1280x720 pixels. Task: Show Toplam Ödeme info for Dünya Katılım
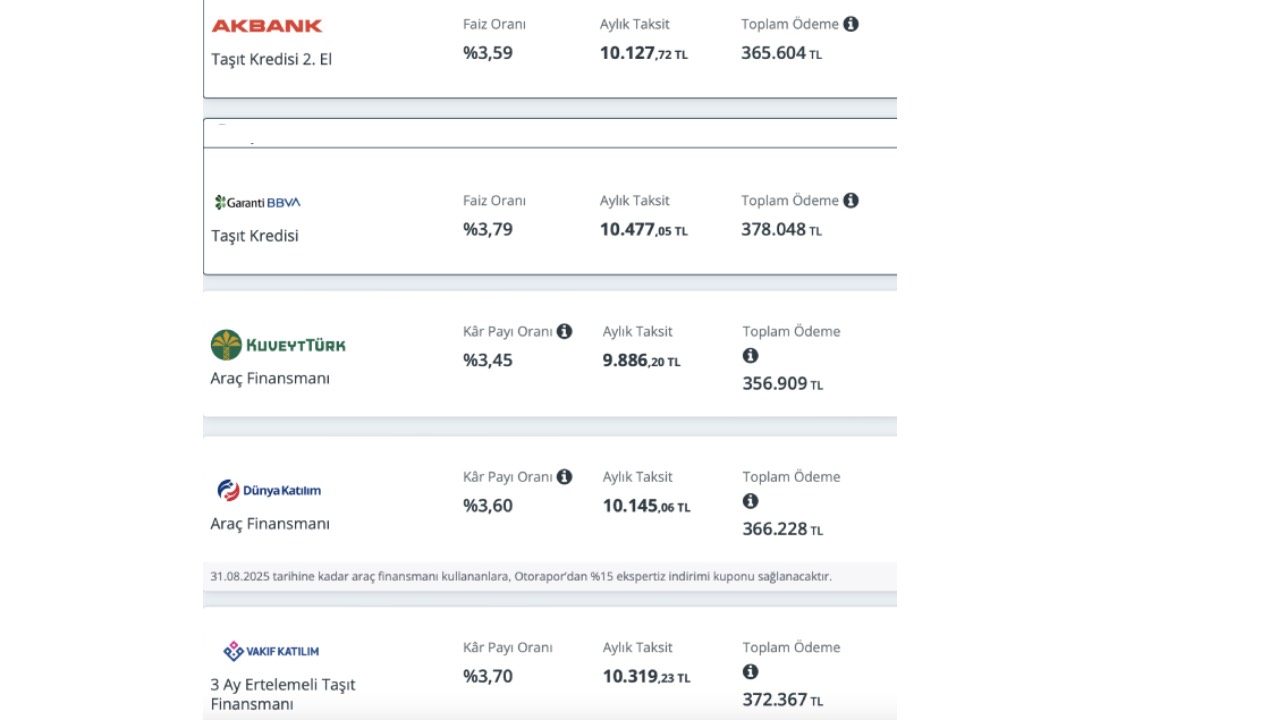click(x=751, y=501)
